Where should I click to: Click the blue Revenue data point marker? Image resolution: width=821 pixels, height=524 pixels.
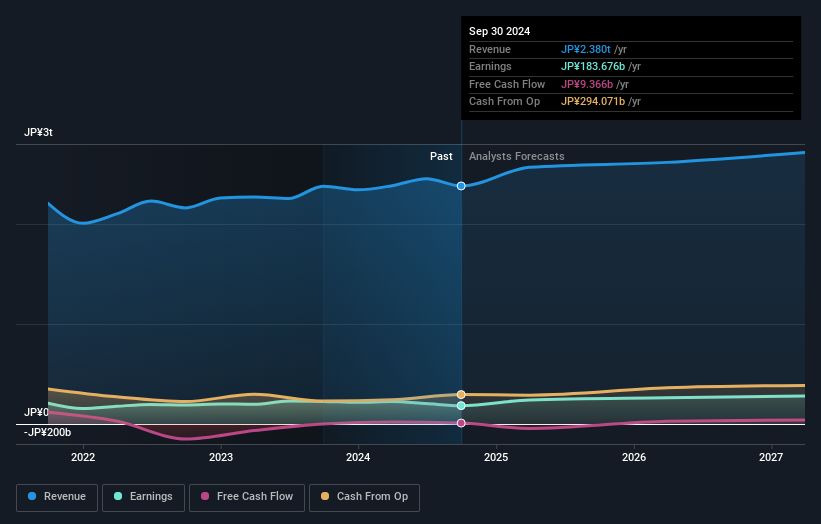461,186
